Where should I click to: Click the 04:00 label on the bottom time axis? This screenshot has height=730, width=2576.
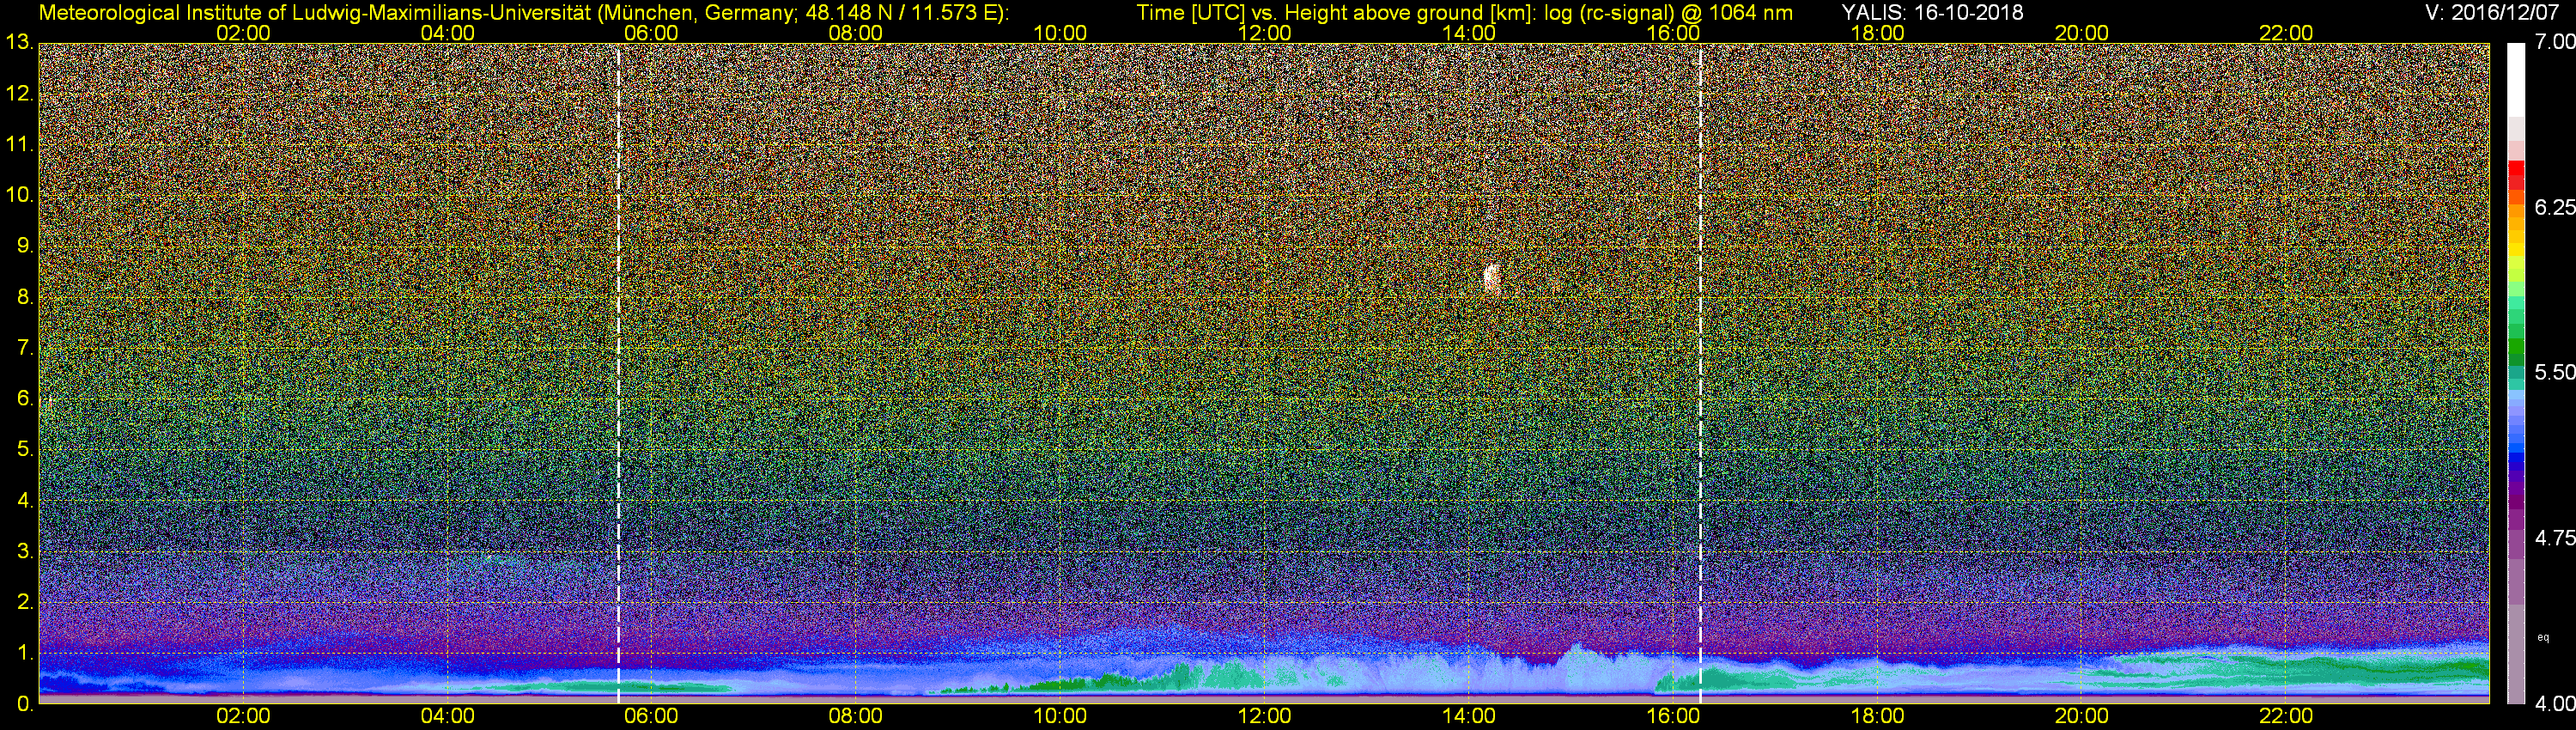(x=447, y=717)
